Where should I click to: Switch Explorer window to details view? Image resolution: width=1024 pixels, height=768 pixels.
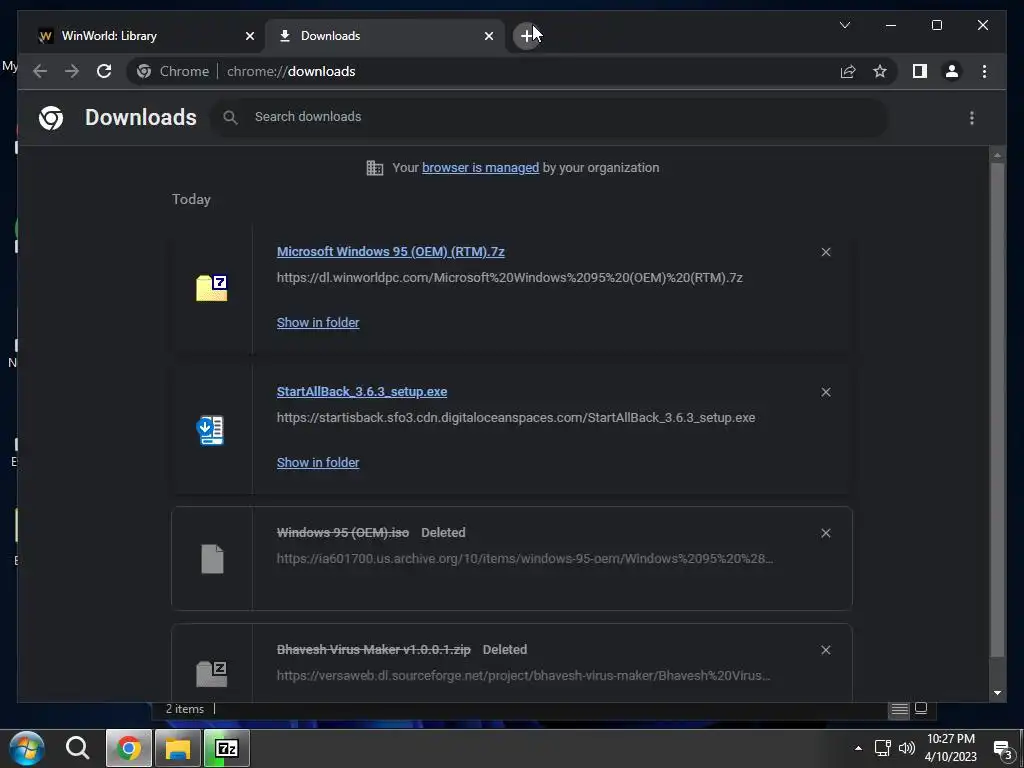coord(899,709)
